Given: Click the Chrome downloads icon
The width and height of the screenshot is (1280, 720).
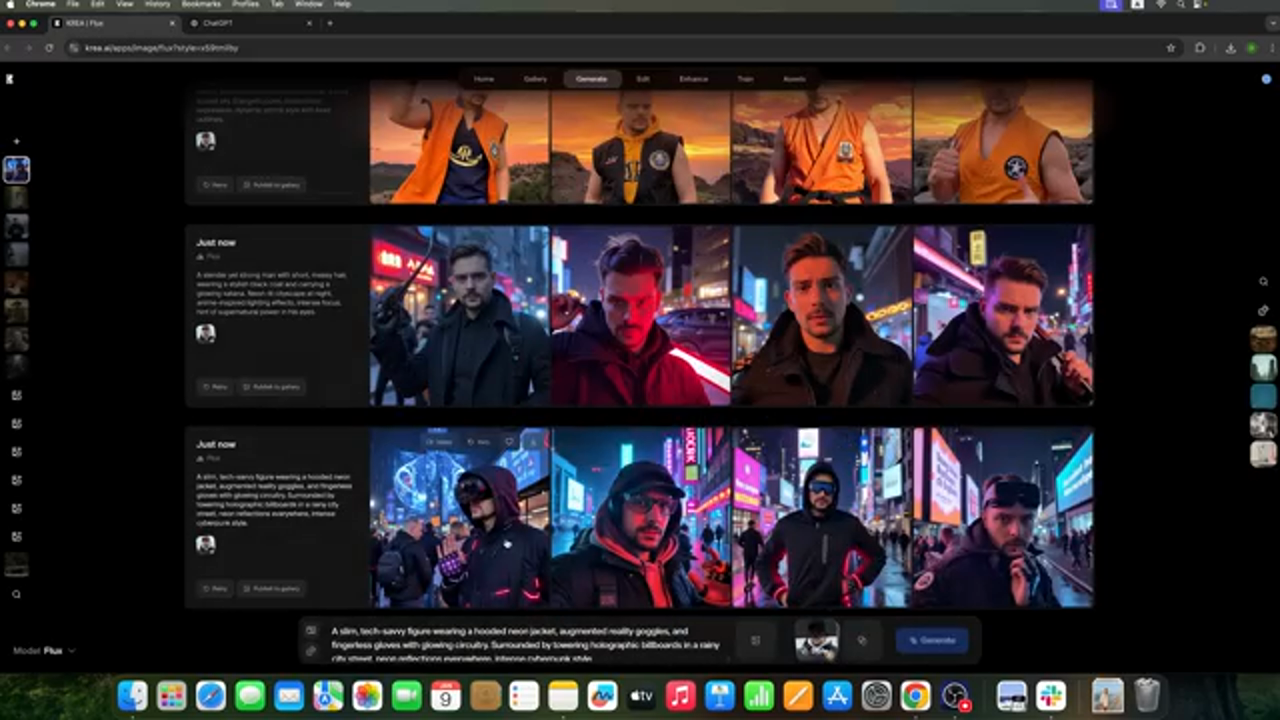Looking at the screenshot, I should [1229, 47].
